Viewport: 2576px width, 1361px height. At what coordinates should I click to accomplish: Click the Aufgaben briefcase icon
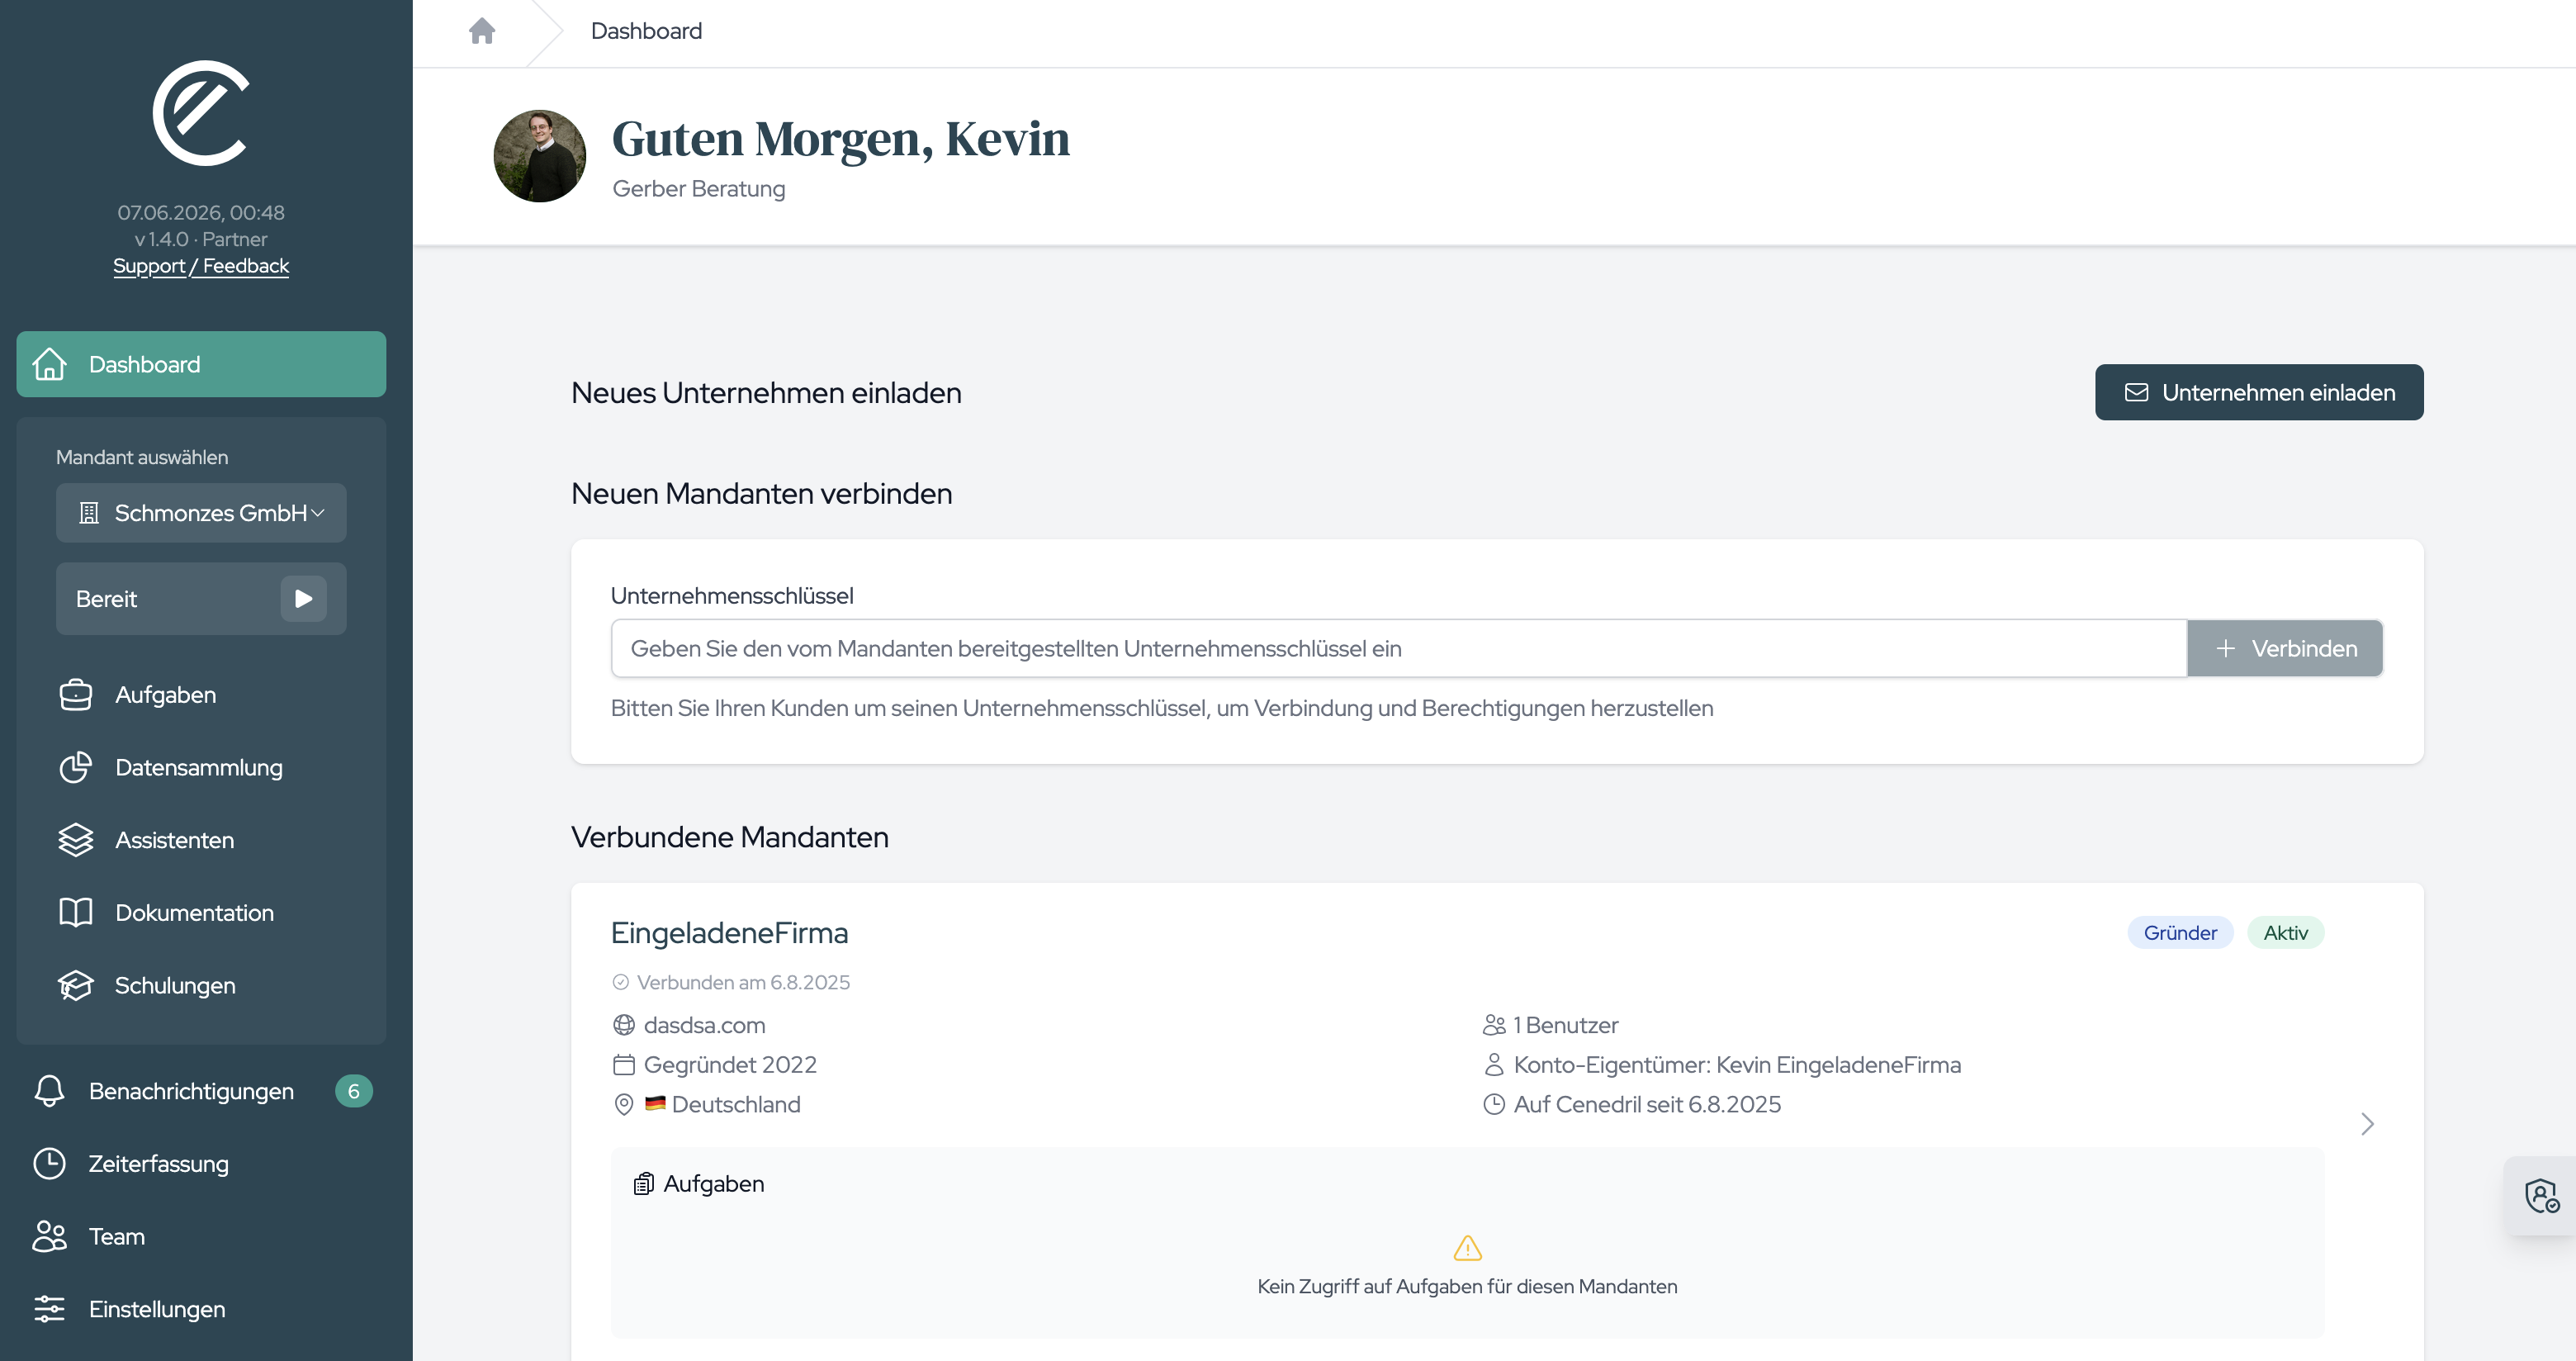pos(76,695)
